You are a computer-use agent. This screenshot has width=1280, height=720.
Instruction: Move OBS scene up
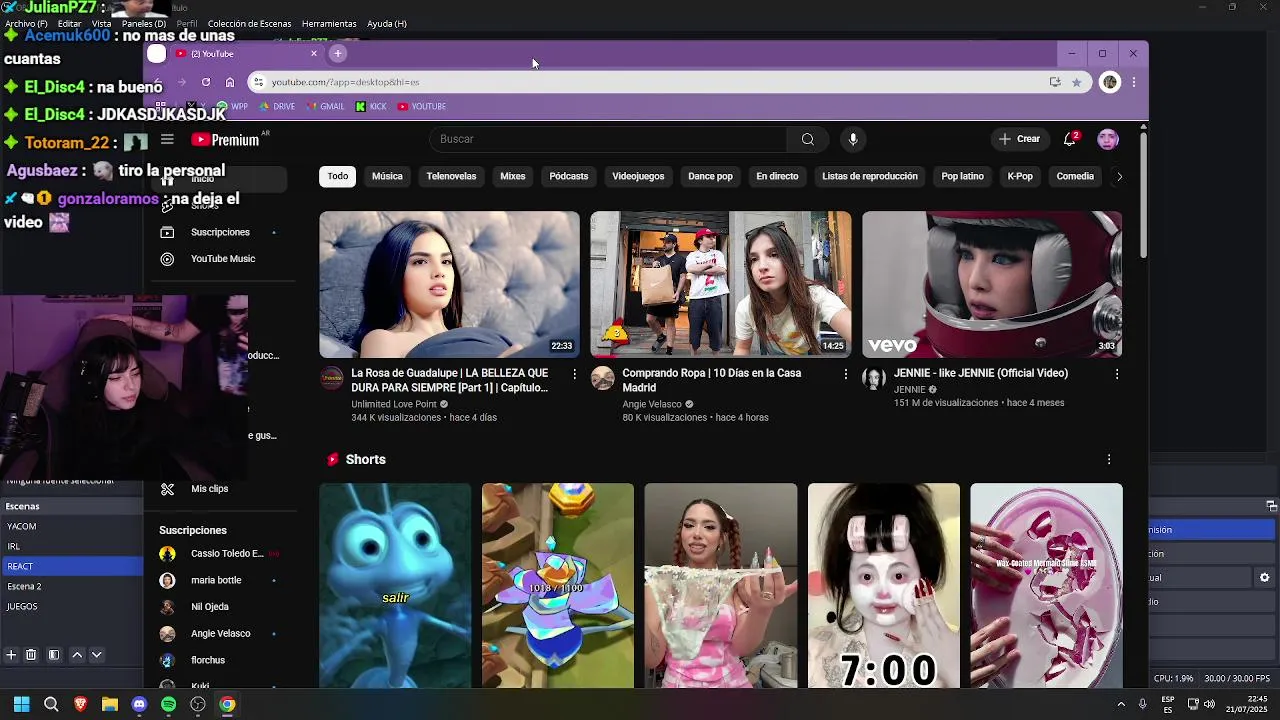[77, 655]
